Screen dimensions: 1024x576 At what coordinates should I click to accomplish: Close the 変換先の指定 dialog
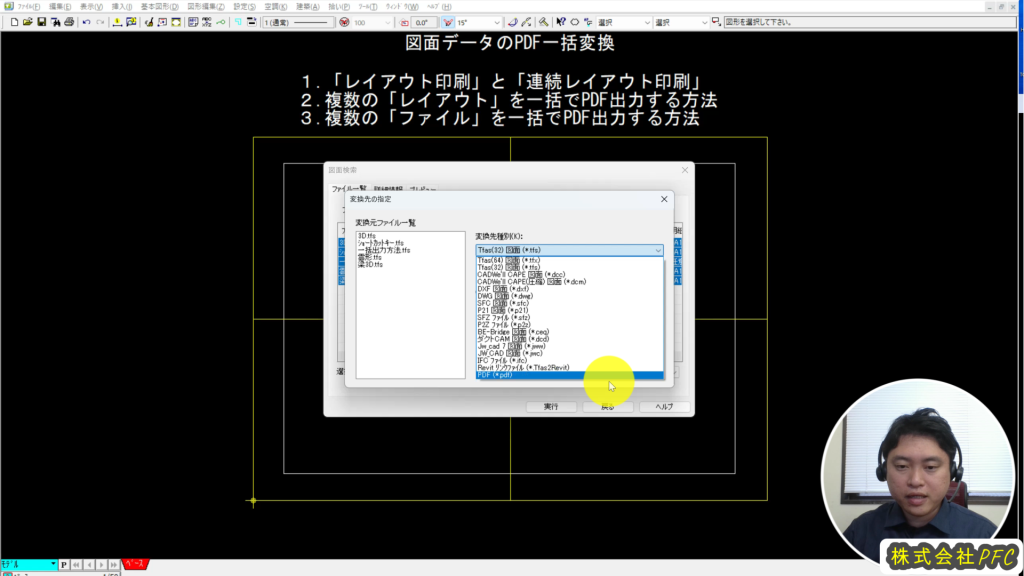(x=665, y=199)
